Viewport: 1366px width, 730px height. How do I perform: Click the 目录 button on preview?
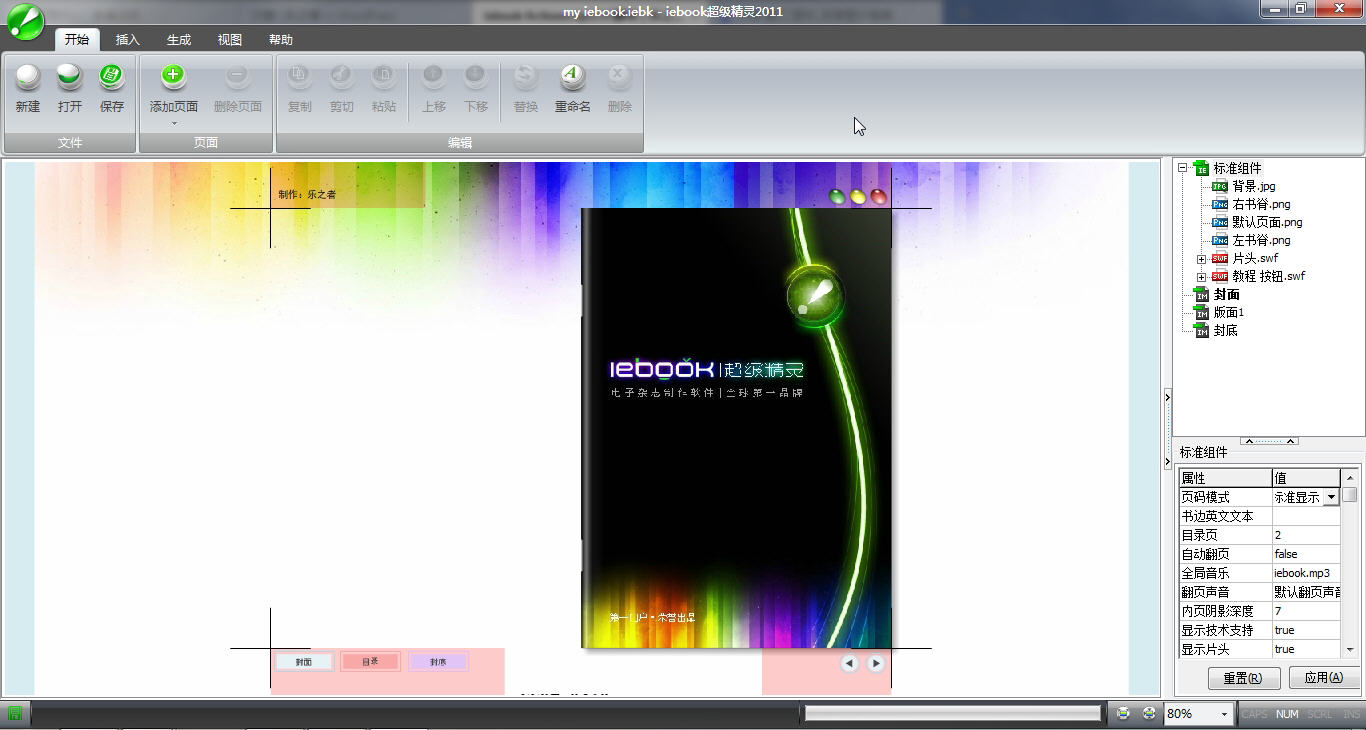370,662
